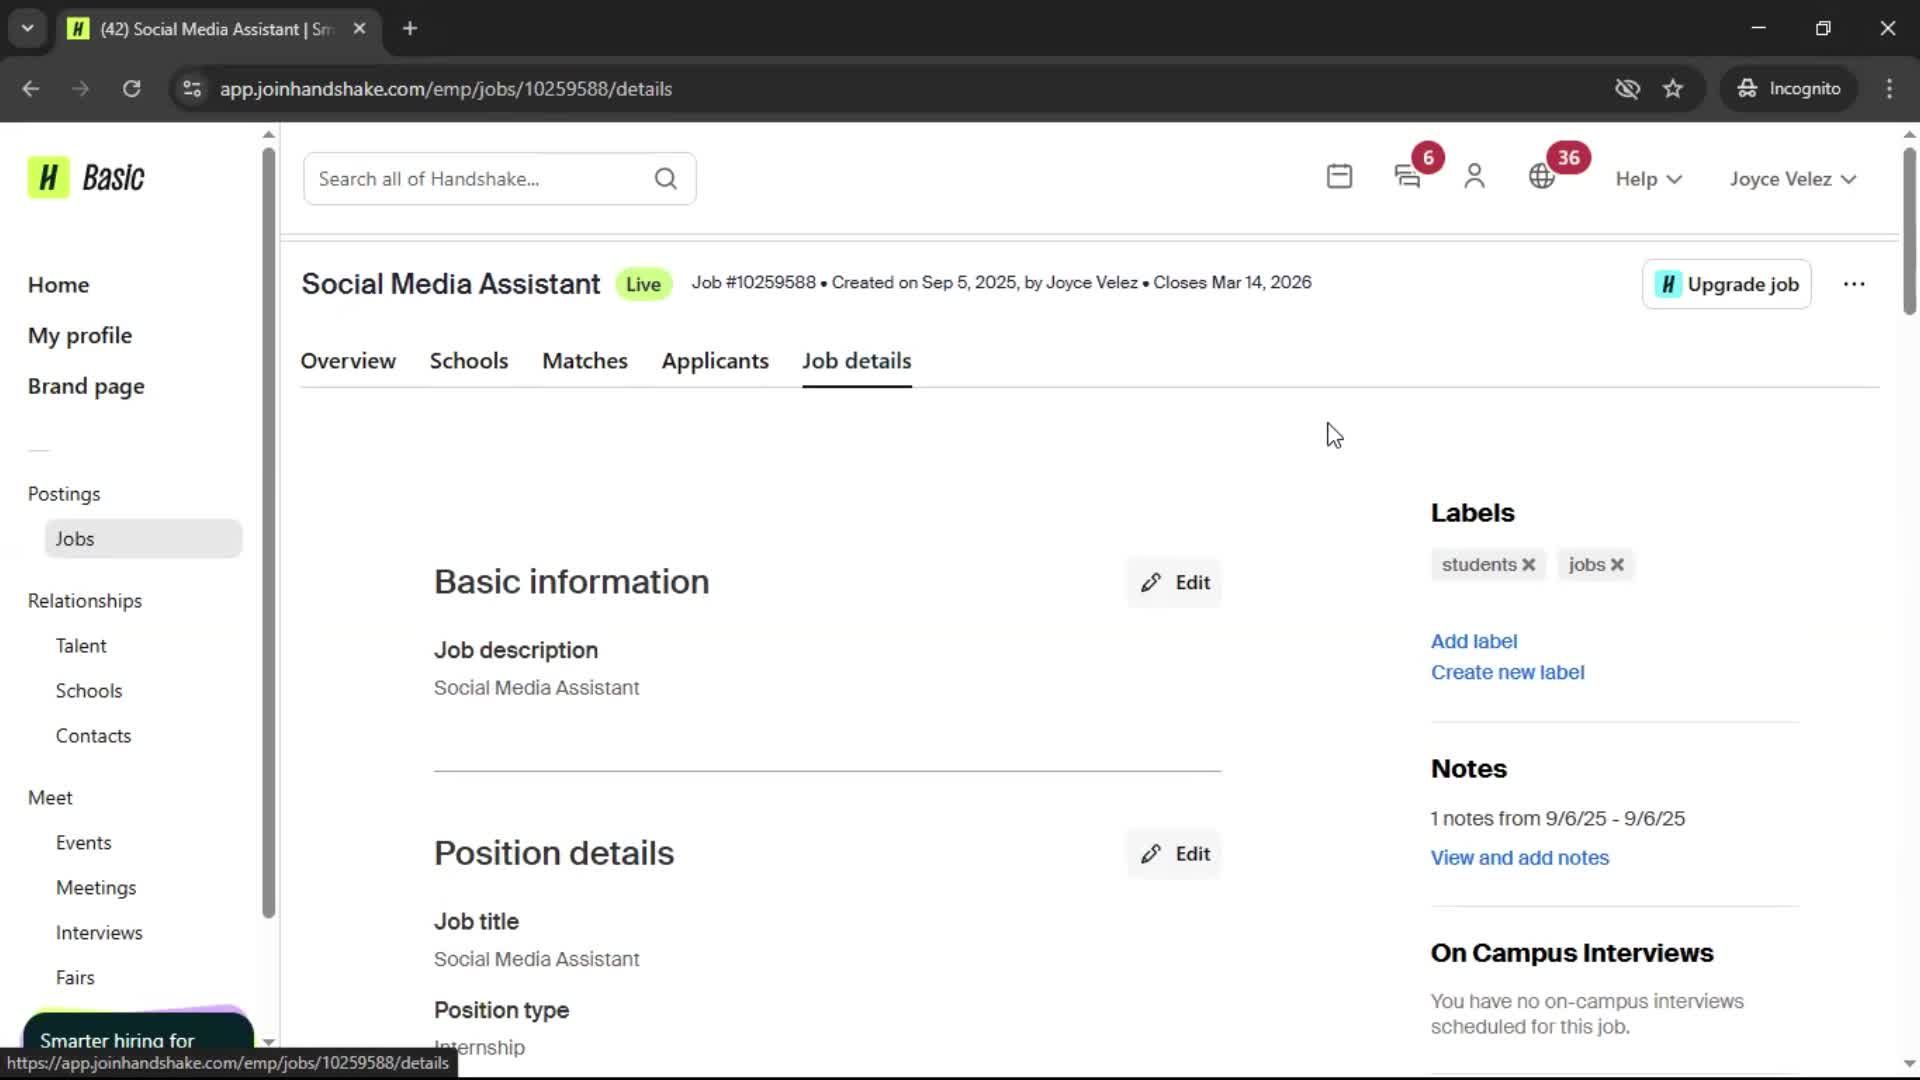Open messages icon with 6 badge

1407,177
